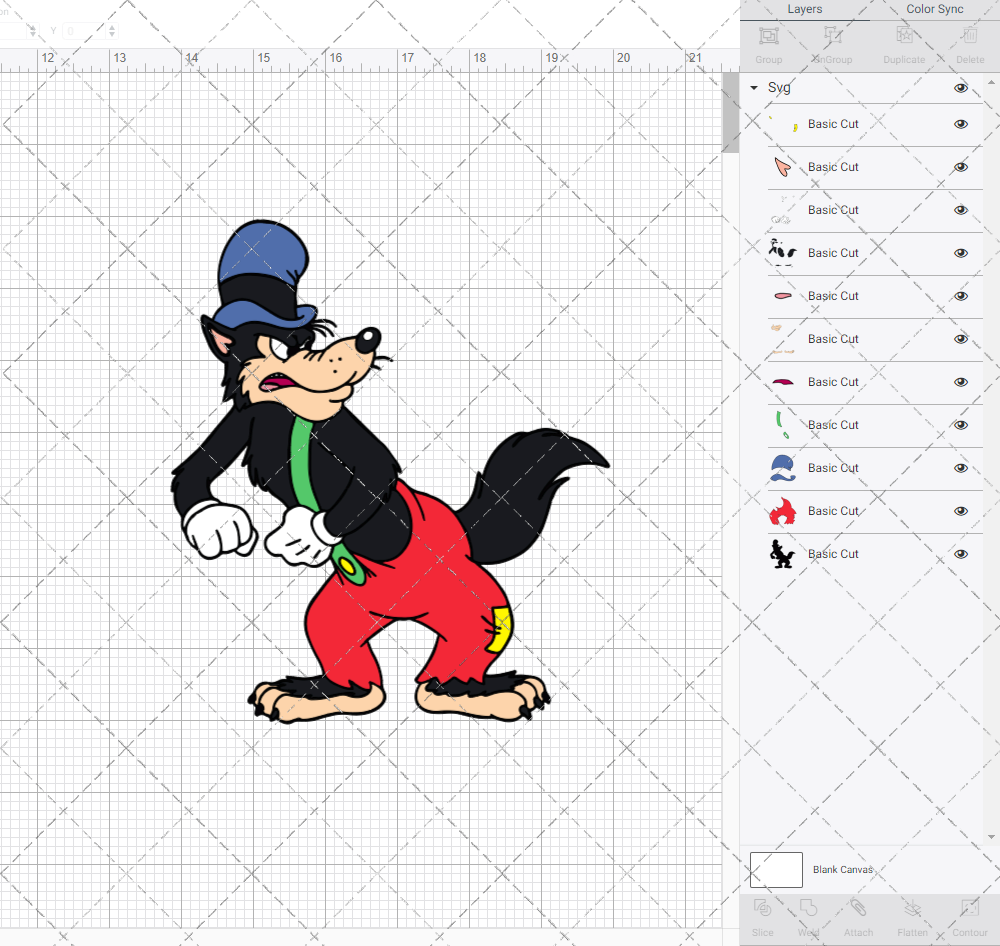Click the Svg group name

click(779, 88)
